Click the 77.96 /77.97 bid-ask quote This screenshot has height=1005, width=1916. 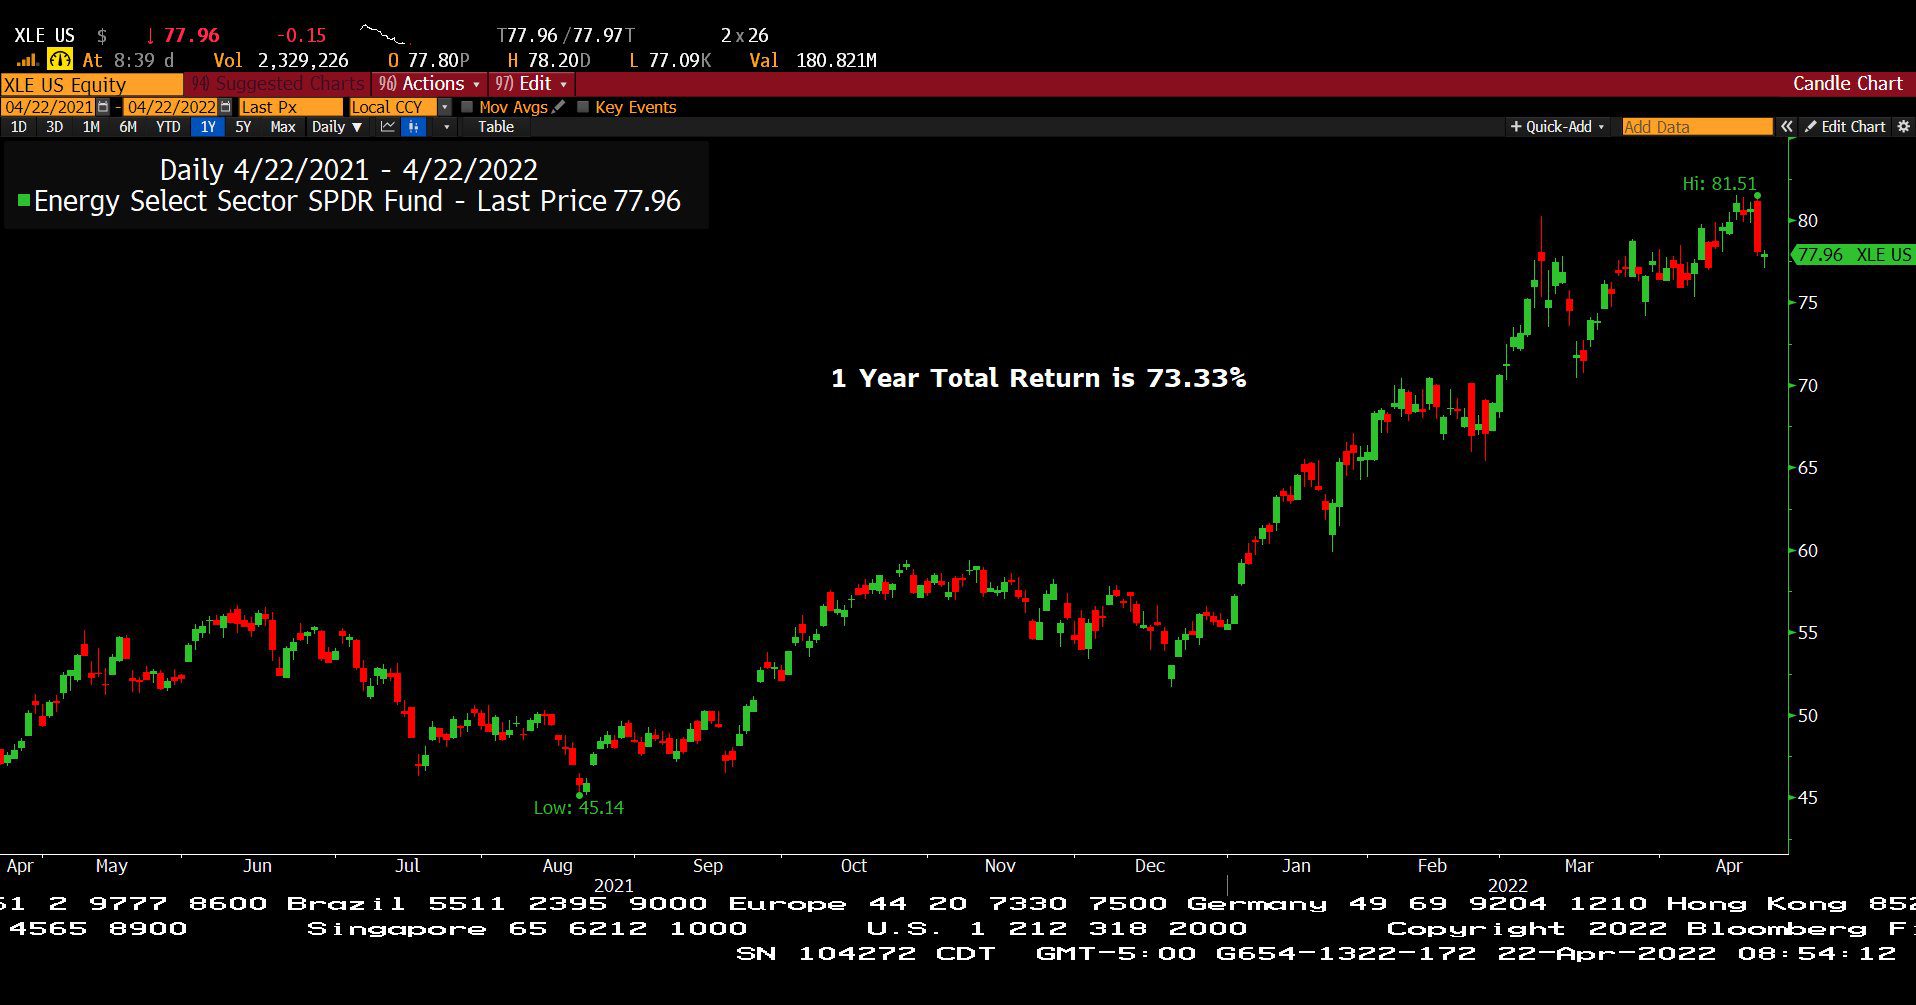(x=565, y=36)
